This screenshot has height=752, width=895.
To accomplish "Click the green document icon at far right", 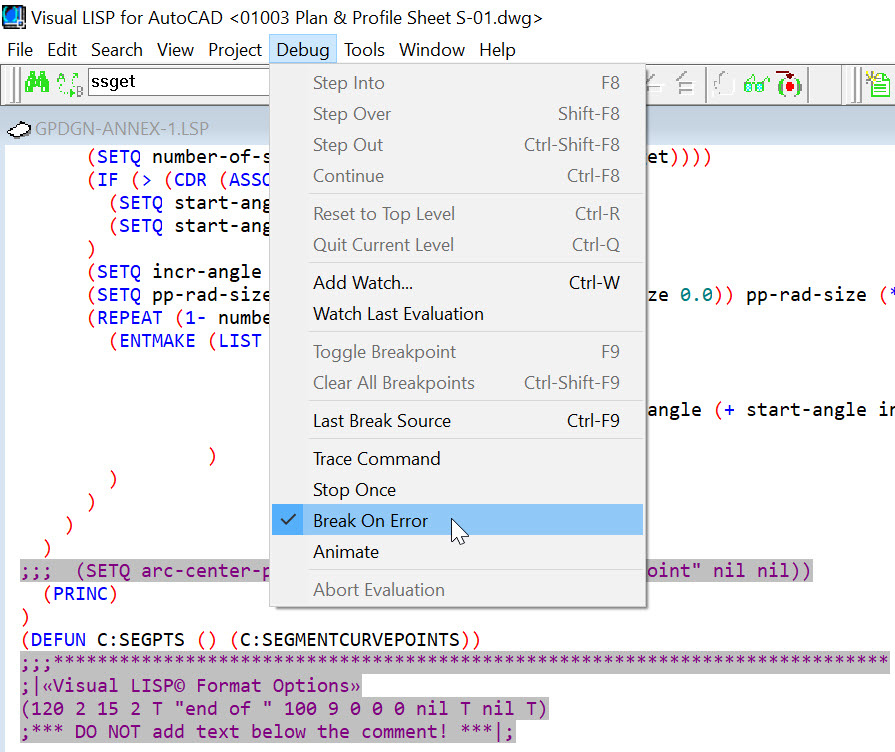I will [880, 85].
